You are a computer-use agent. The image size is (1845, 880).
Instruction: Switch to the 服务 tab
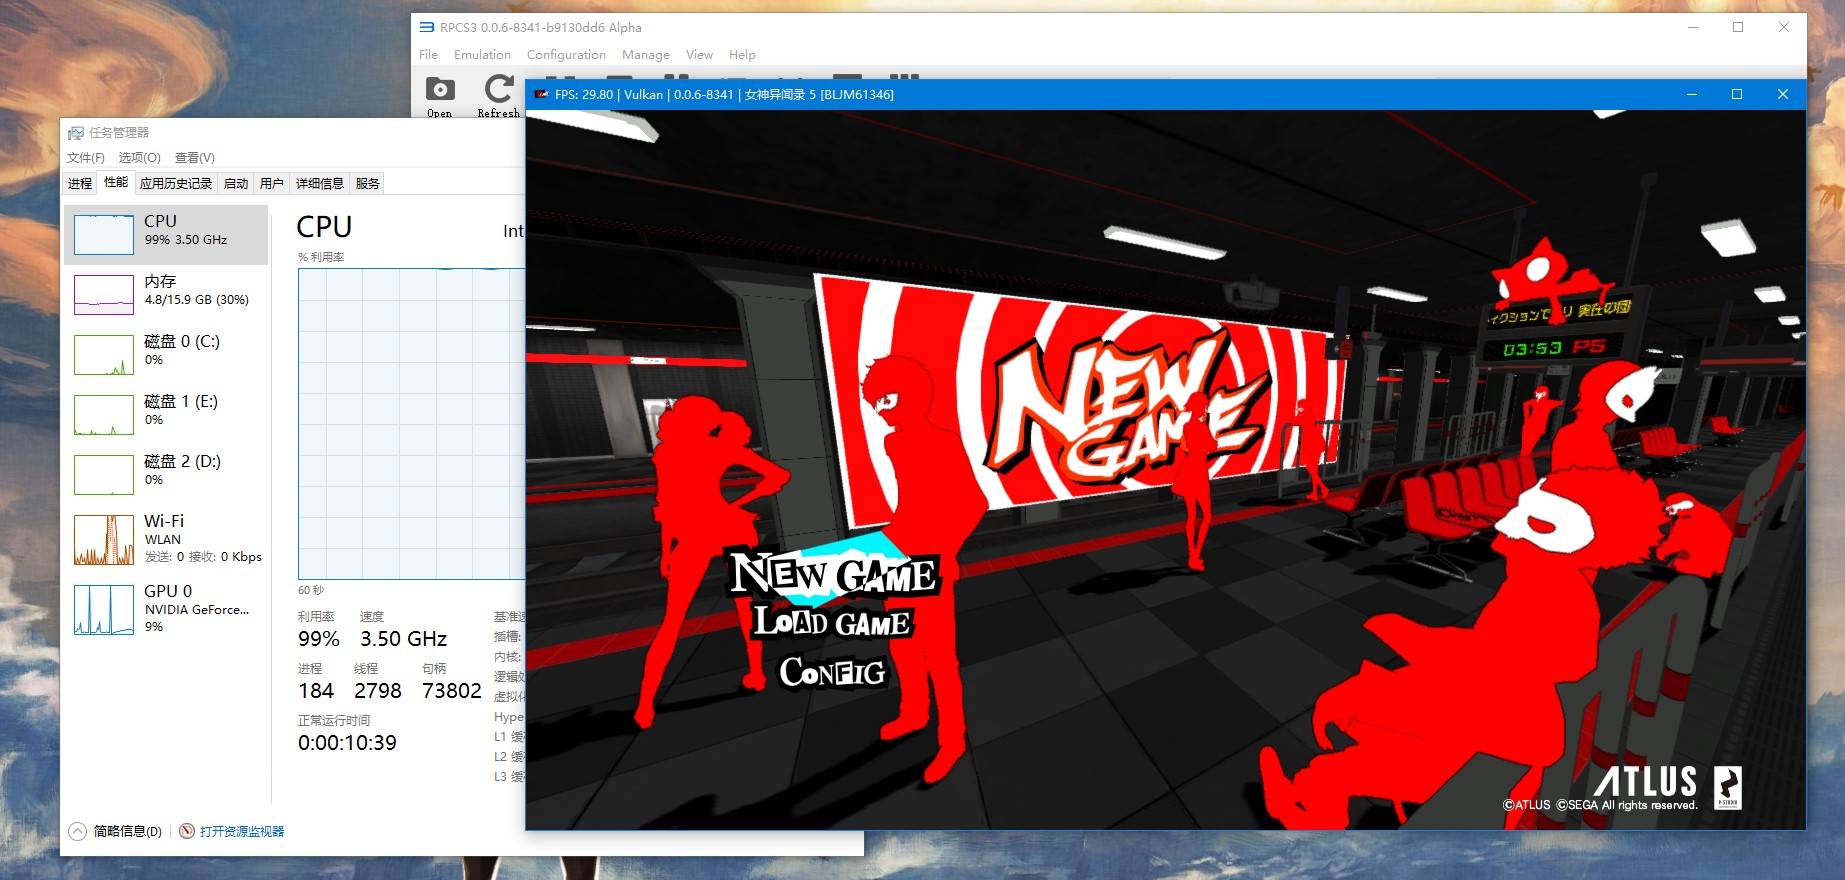coord(368,183)
